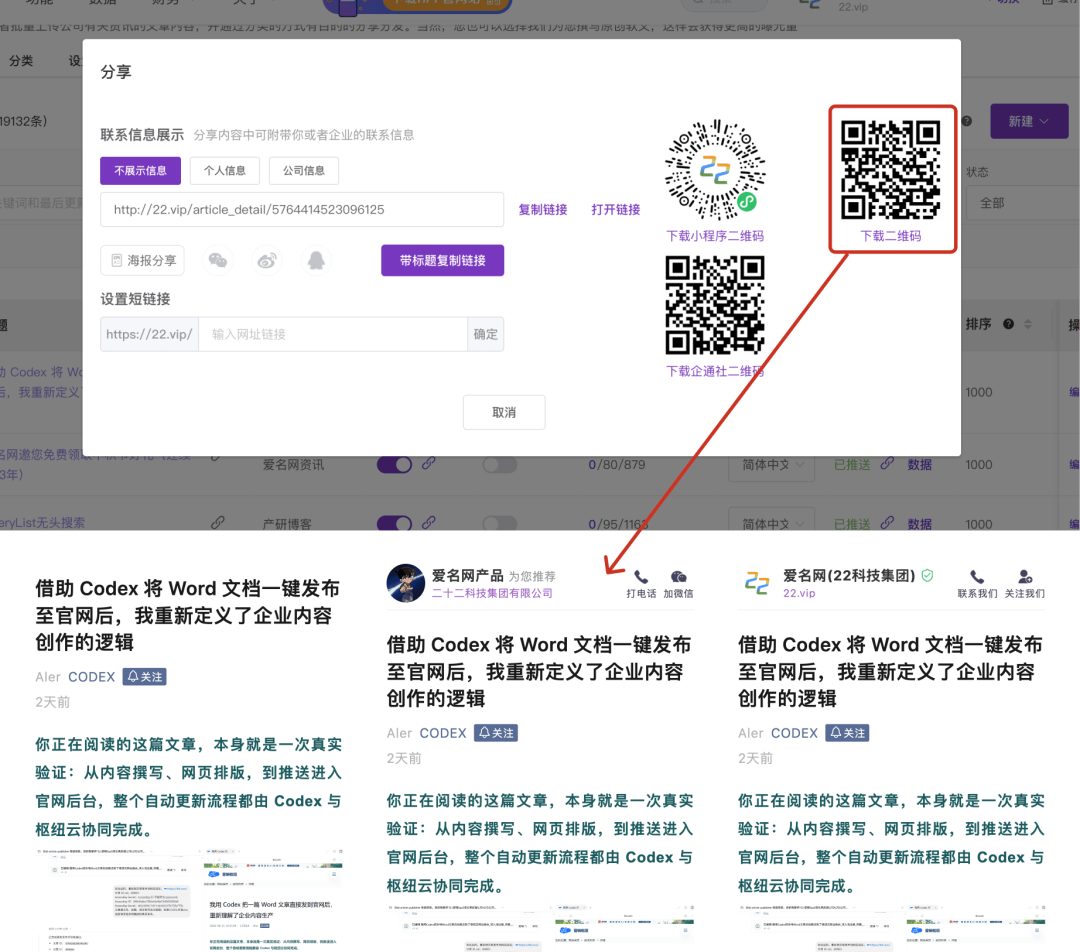This screenshot has width=1080, height=952.
Task: Click the 0/80/879 value
Action: coord(616,465)
